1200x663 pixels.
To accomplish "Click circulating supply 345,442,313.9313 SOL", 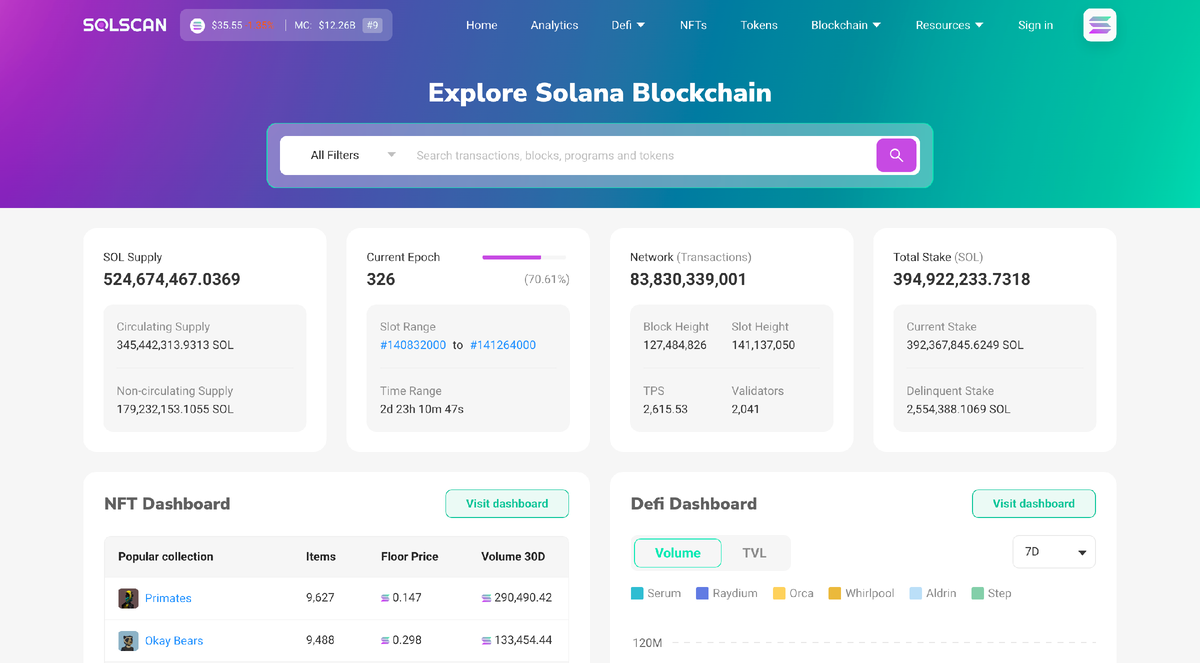I will 175,345.
